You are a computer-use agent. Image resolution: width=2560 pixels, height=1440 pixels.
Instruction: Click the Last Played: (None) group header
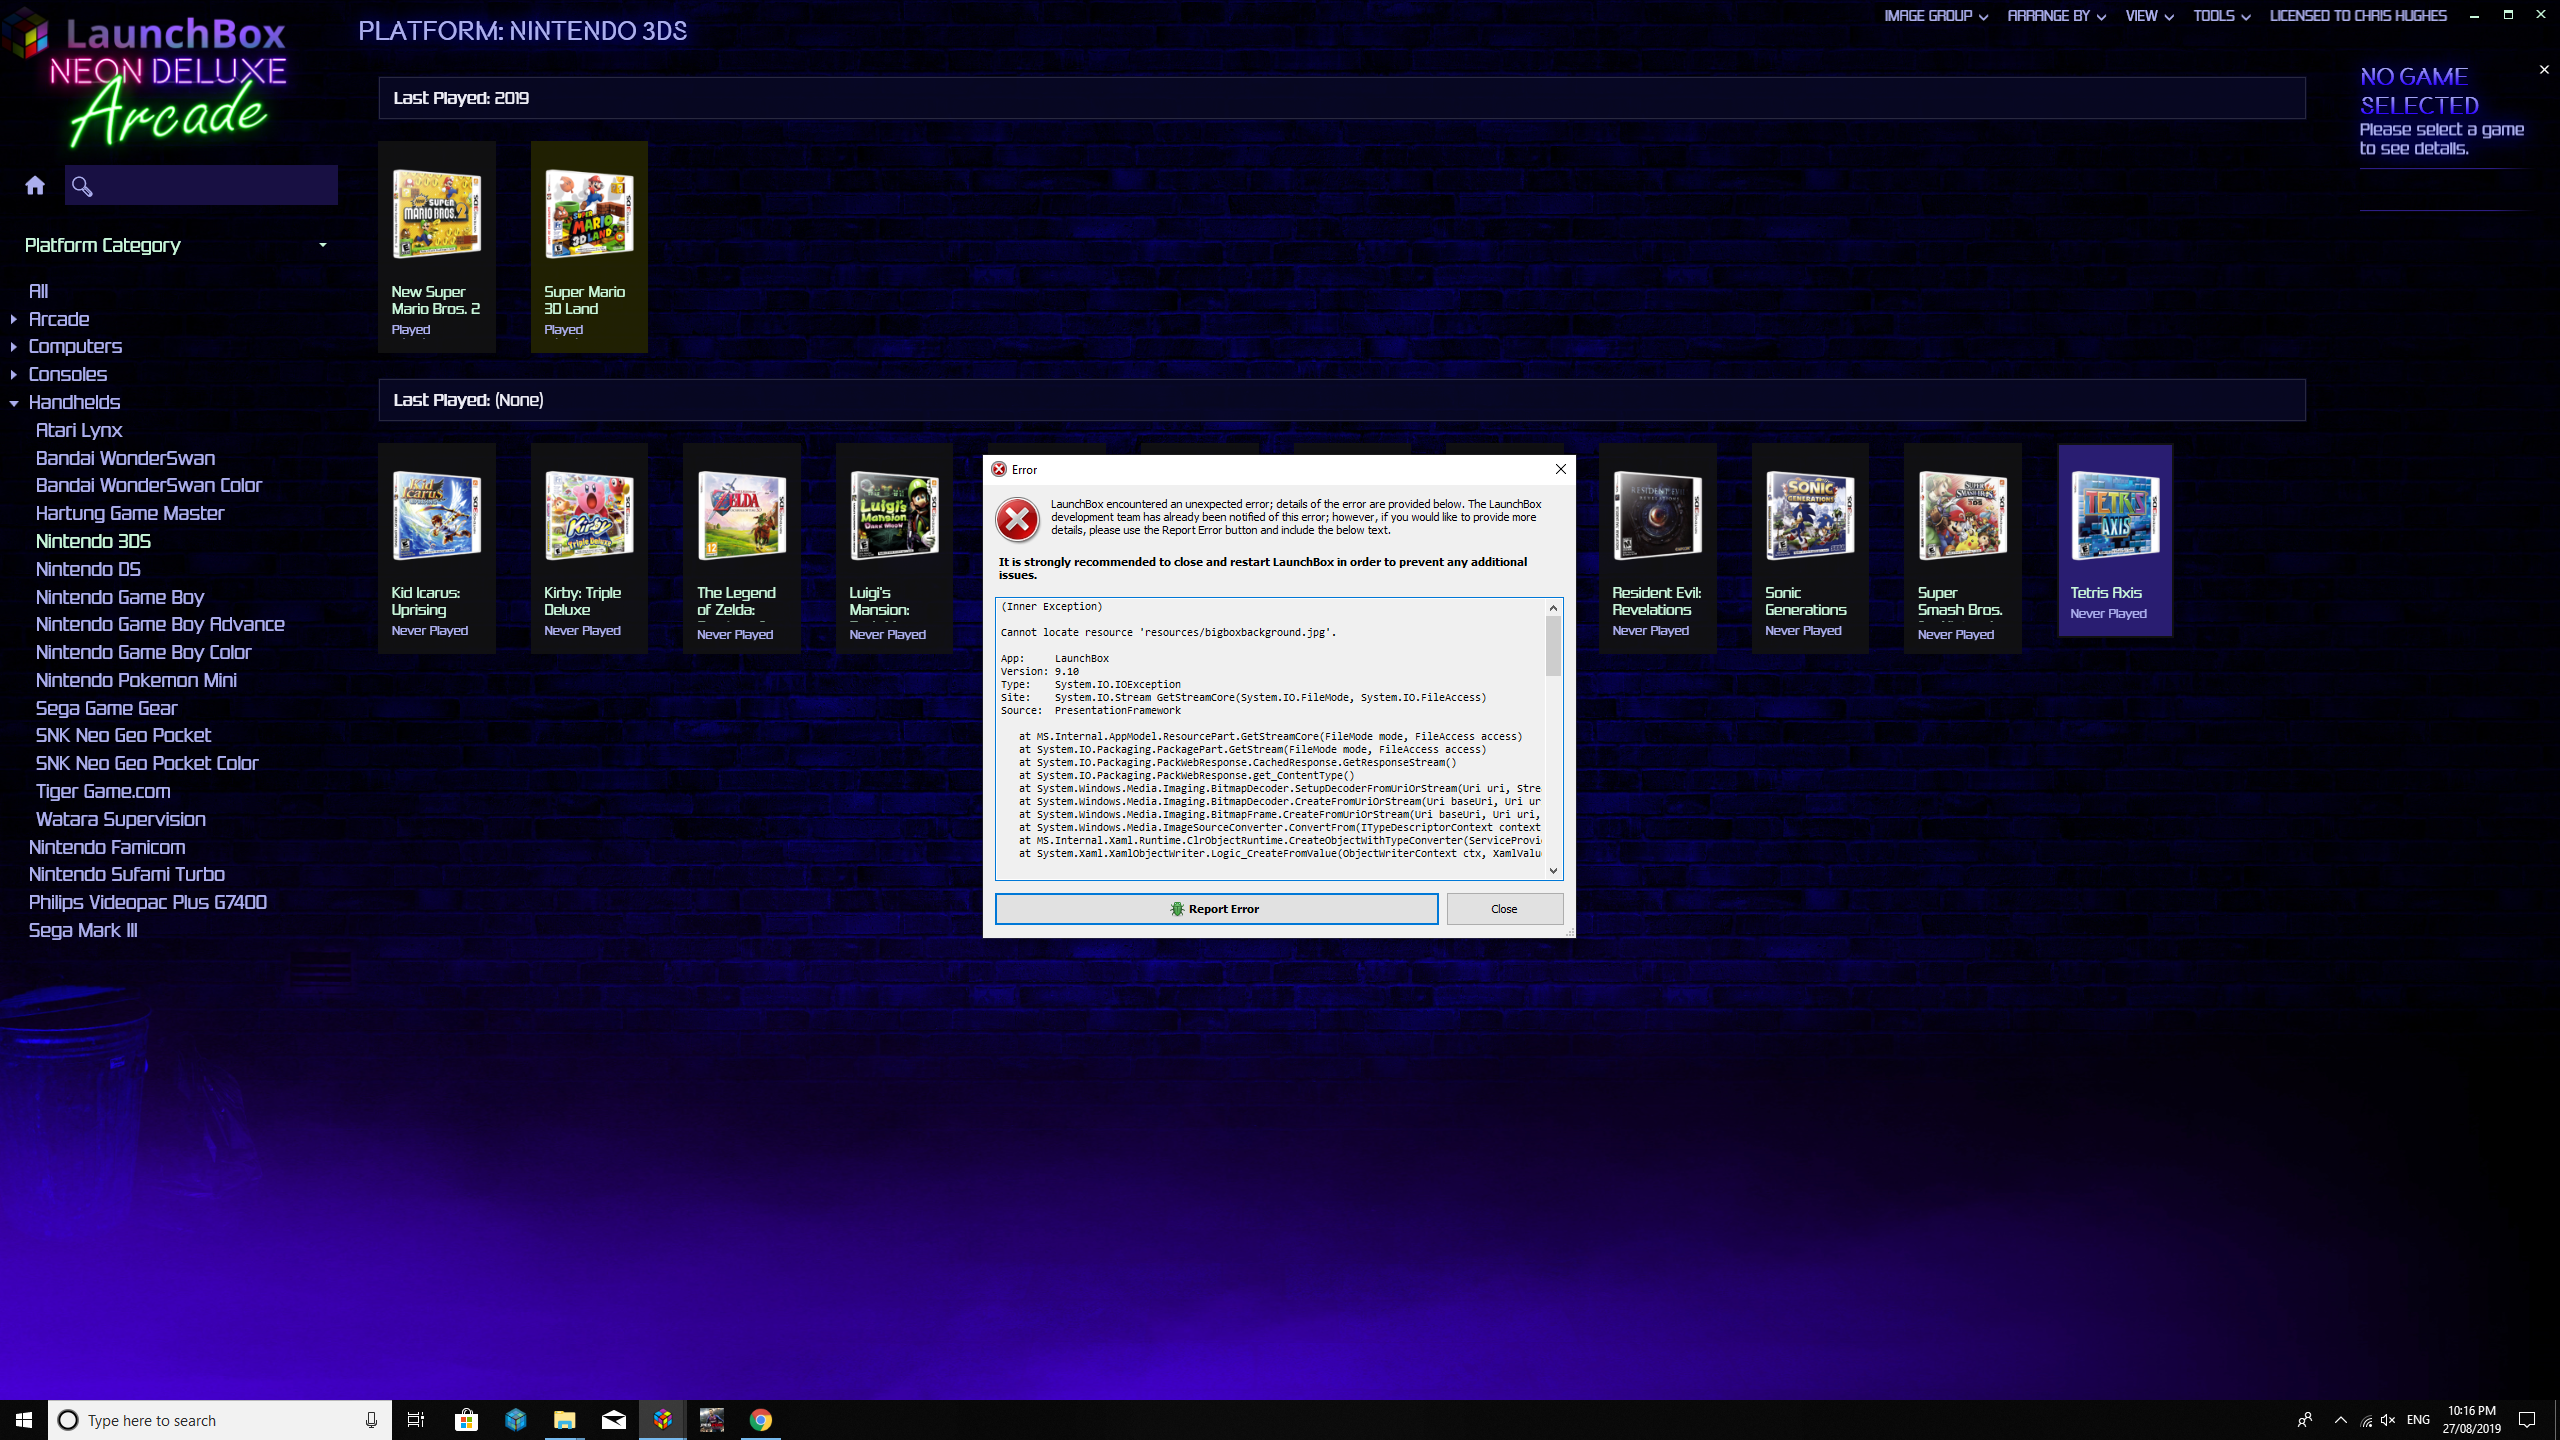pos(1342,400)
